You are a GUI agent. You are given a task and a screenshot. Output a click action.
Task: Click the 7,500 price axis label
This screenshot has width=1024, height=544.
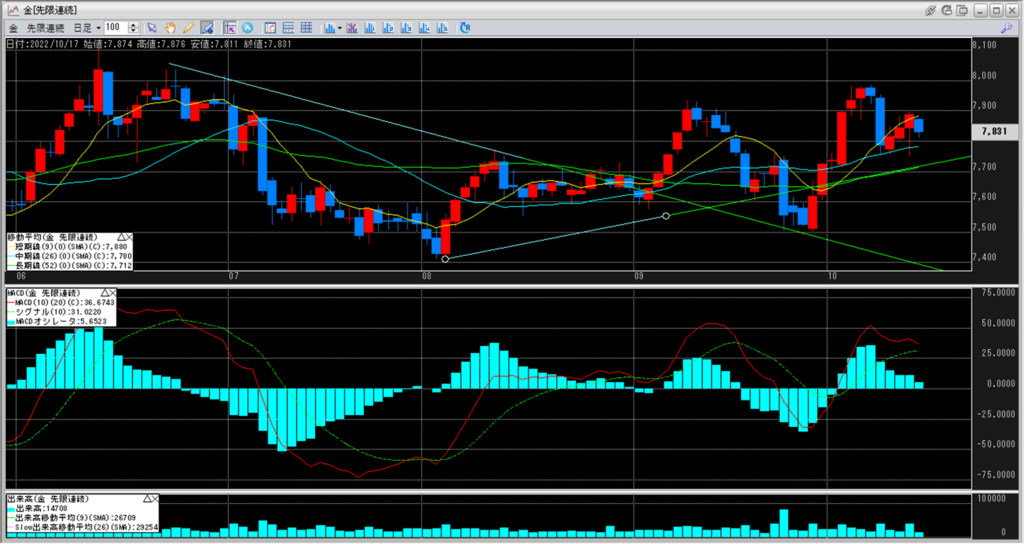click(x=984, y=227)
